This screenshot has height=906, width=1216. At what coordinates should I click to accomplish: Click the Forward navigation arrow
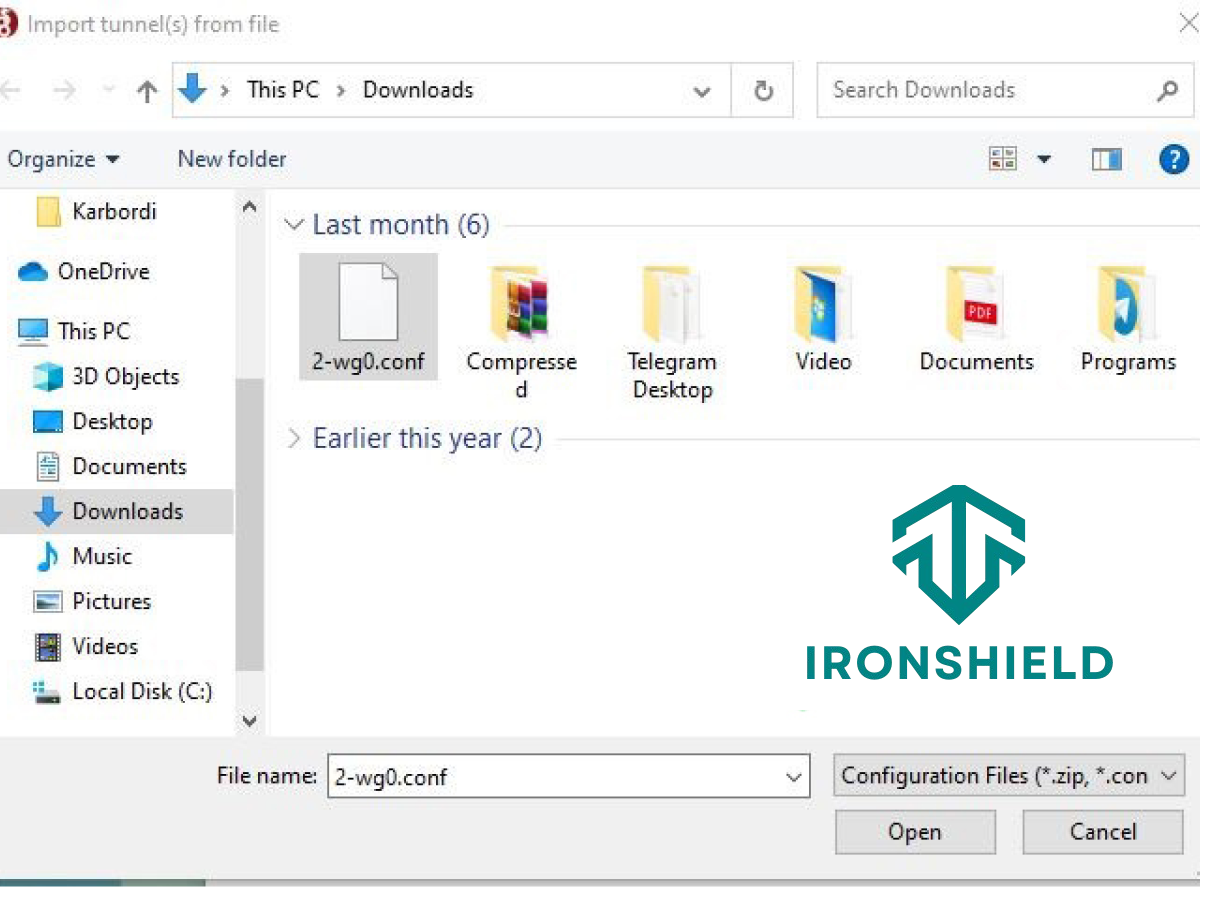tap(64, 91)
